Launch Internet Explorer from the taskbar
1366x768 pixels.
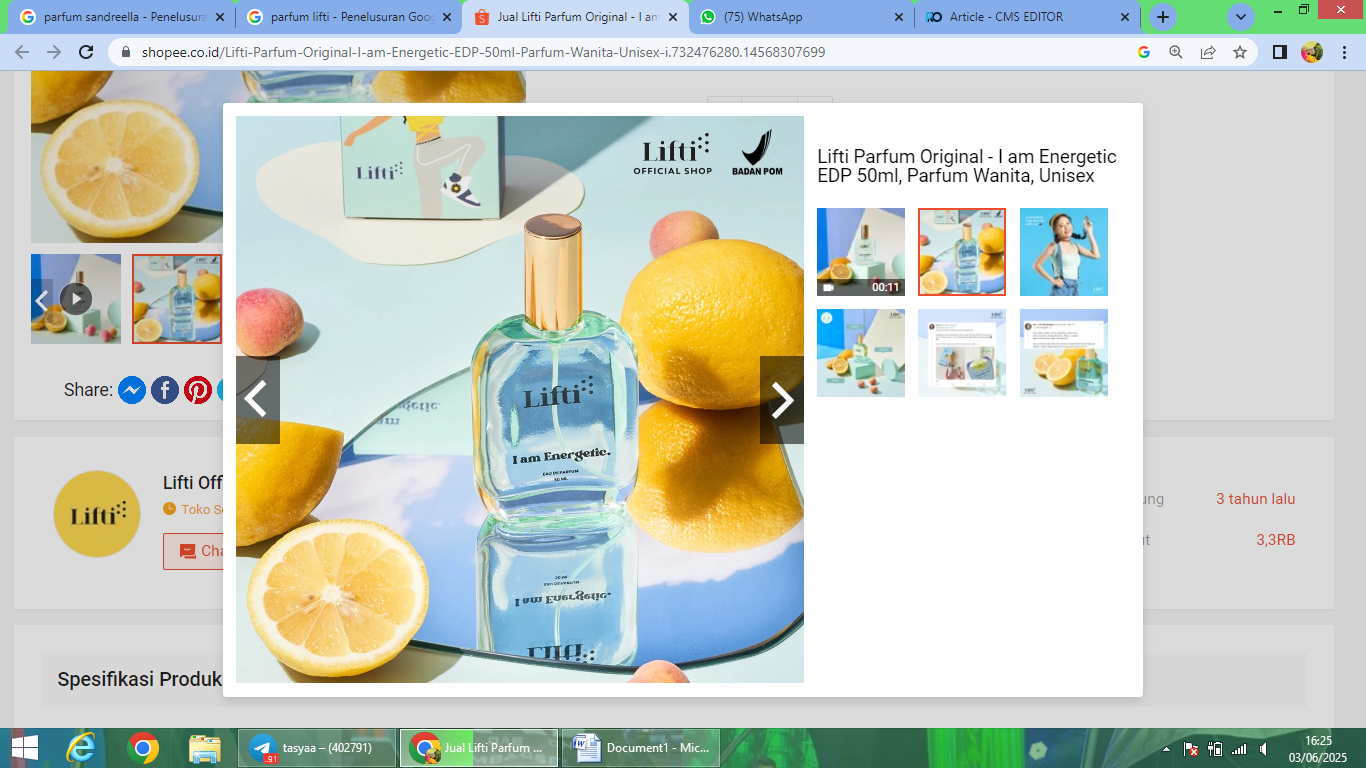80,748
